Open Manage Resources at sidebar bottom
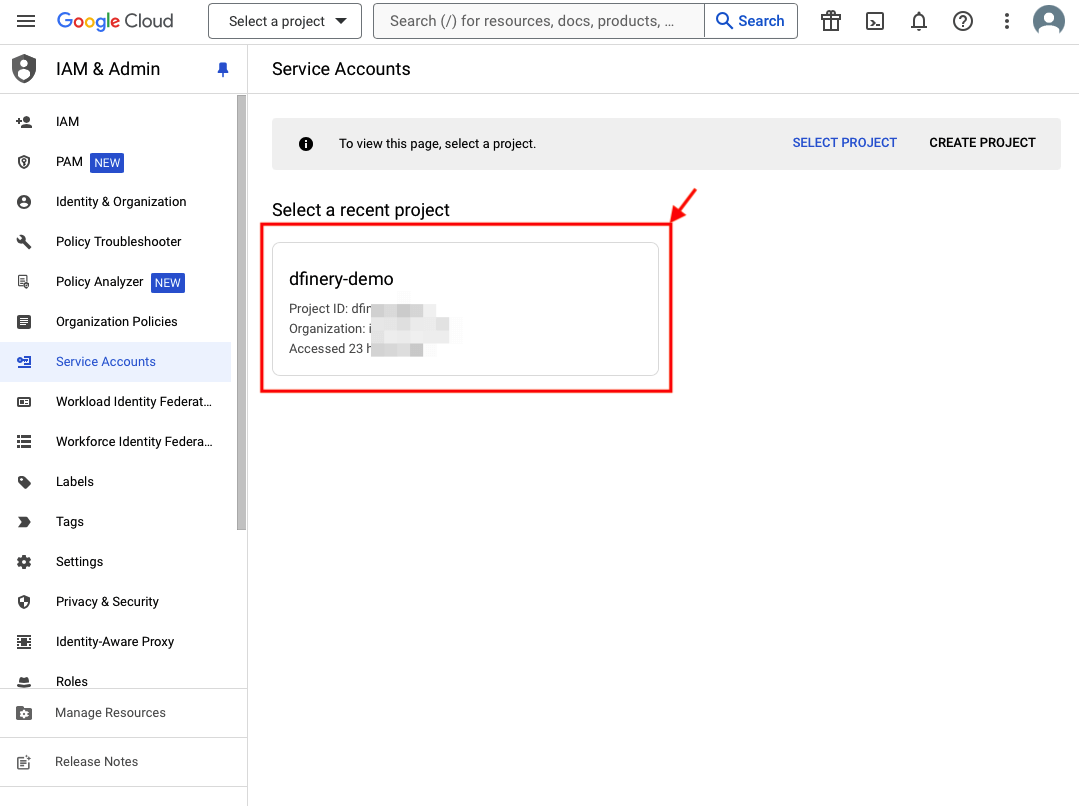Viewport: 1079px width, 806px height. click(110, 713)
